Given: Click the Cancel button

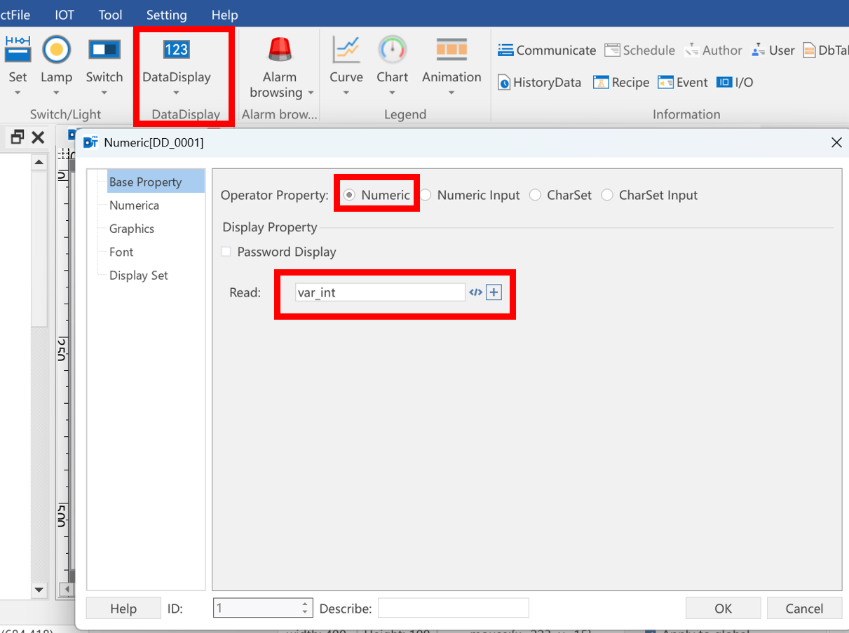Looking at the screenshot, I should click(x=804, y=608).
